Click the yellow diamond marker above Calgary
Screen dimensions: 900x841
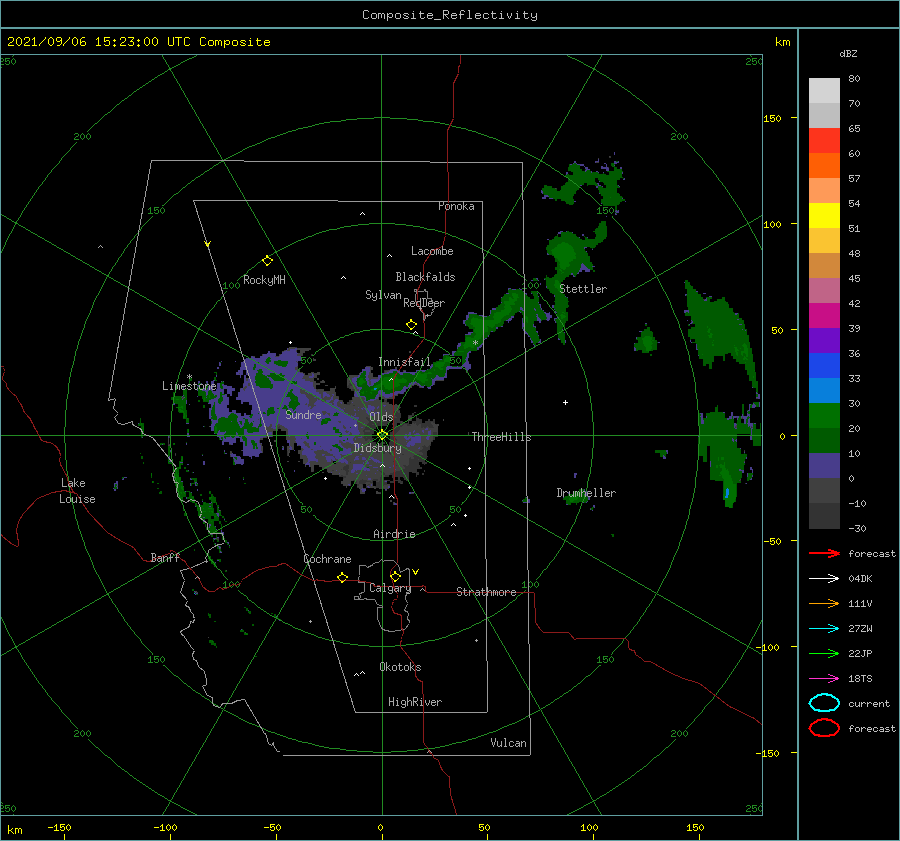coord(395,576)
